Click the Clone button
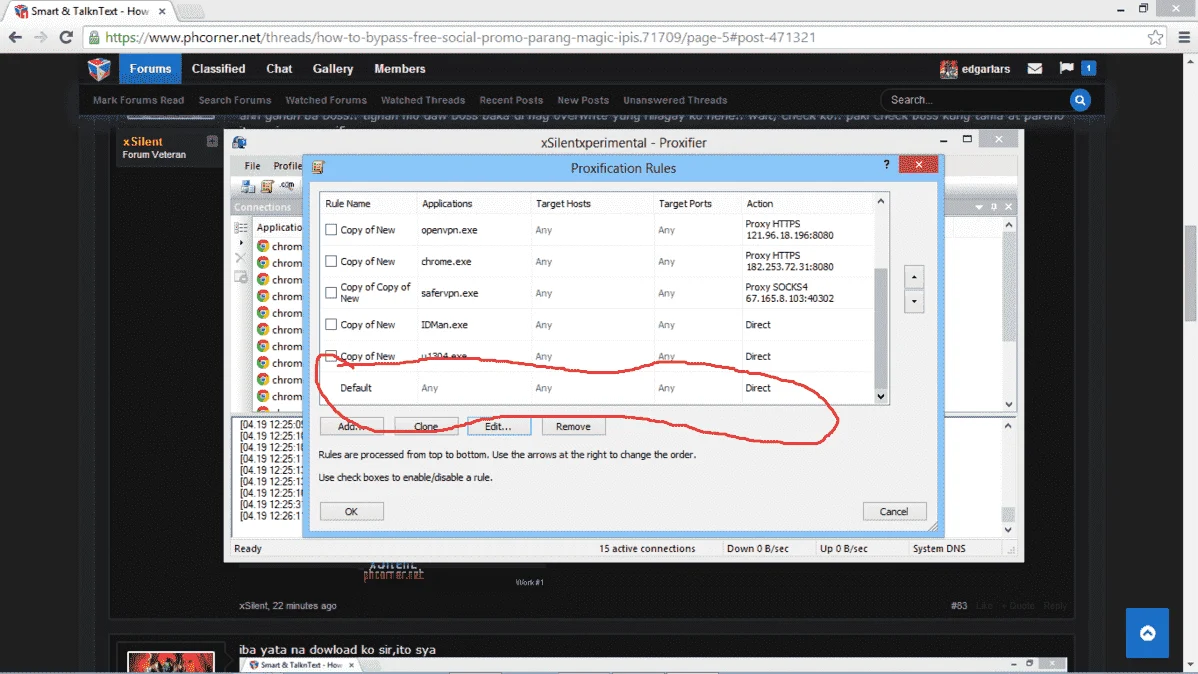The height and width of the screenshot is (674, 1198). [426, 426]
